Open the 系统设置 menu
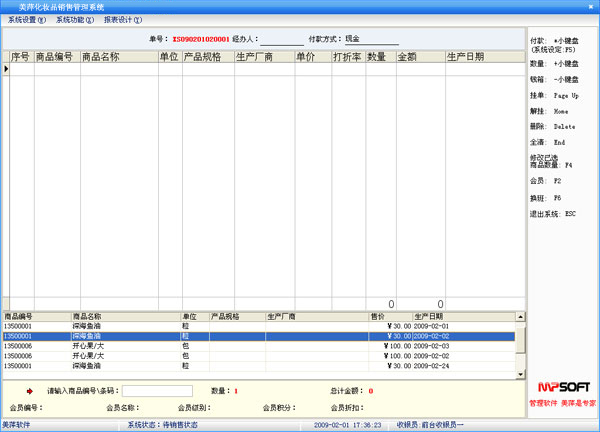This screenshot has width=600, height=432. pos(27,20)
